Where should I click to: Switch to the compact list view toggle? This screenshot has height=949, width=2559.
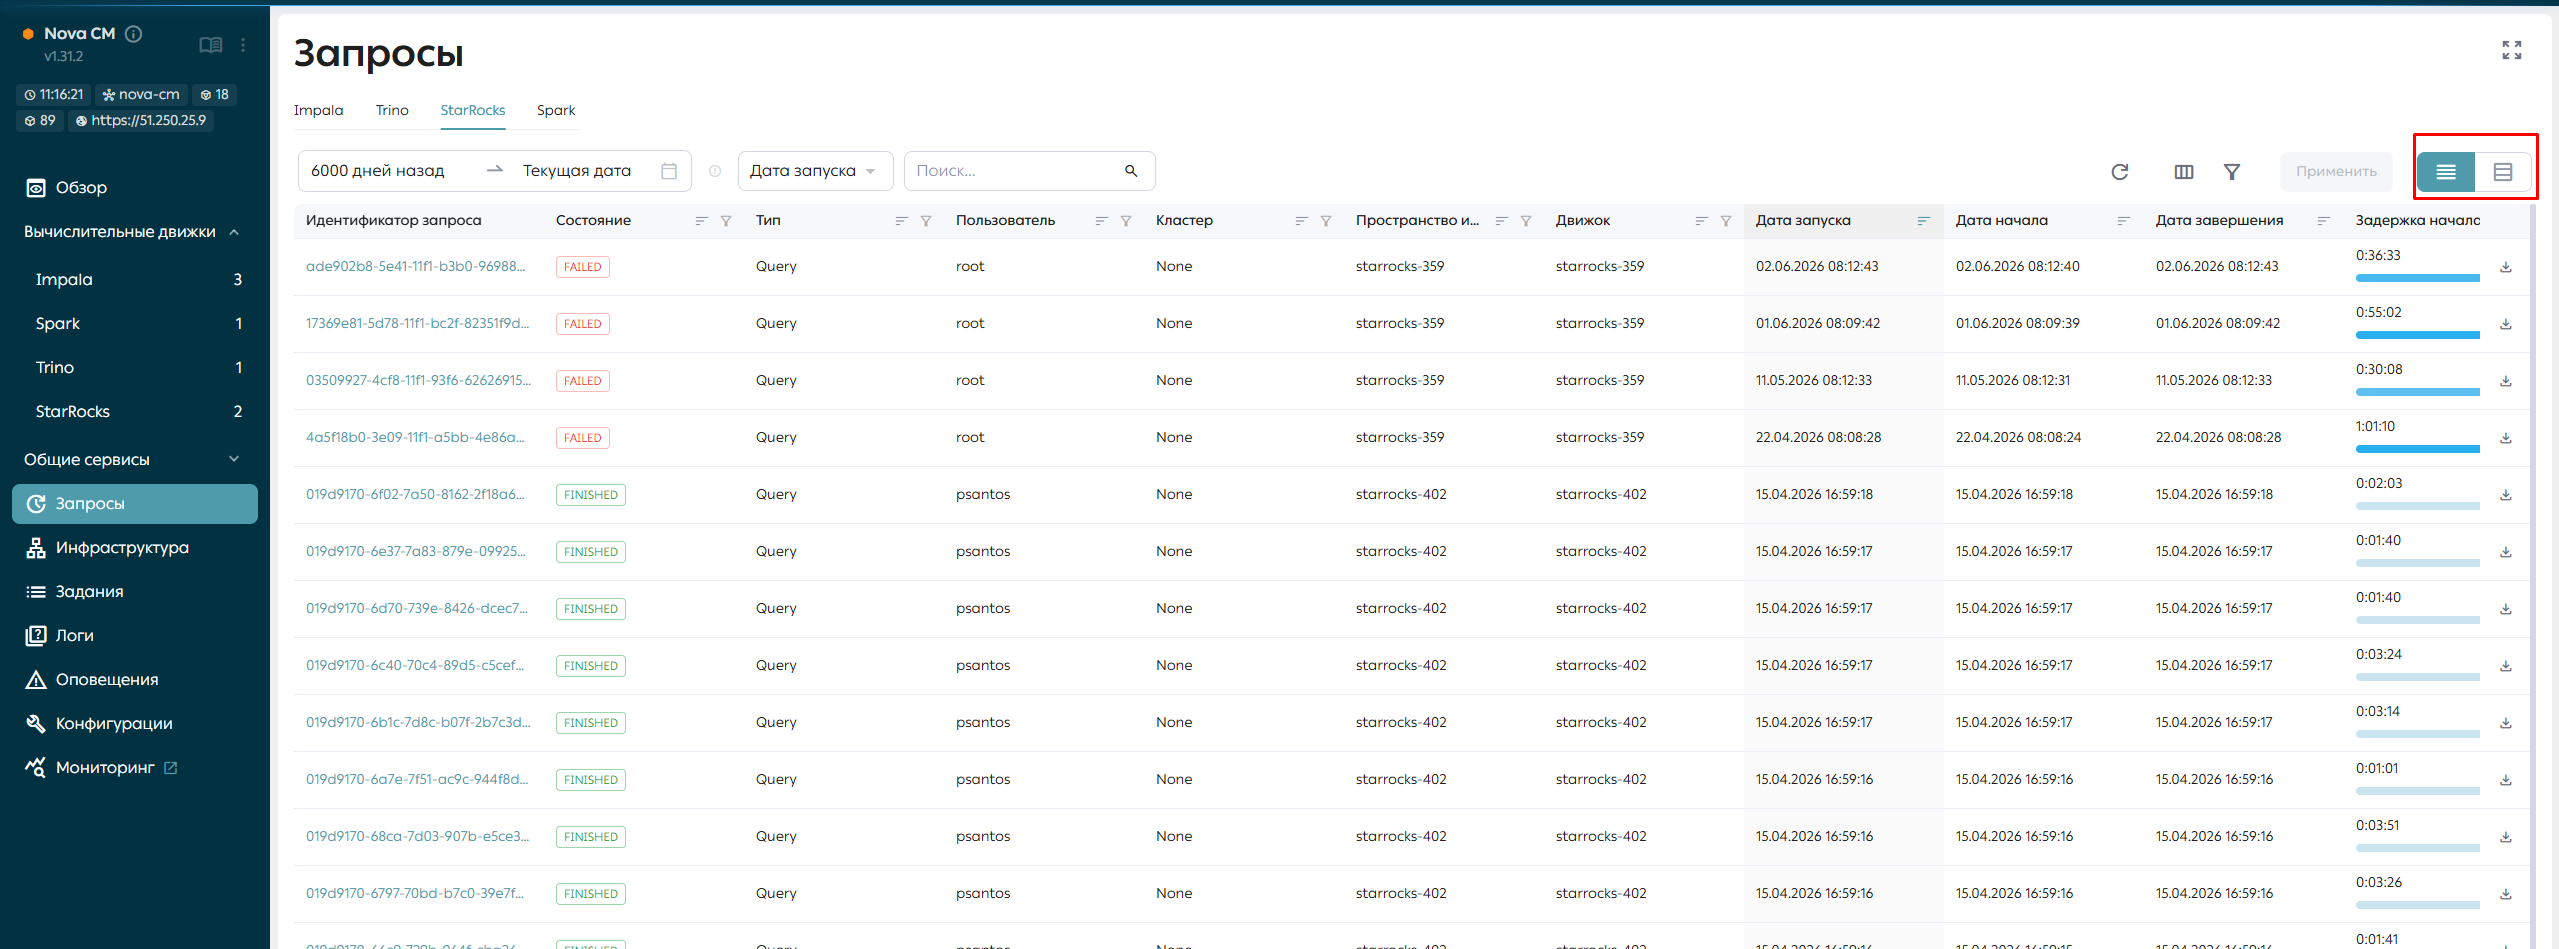pos(2446,172)
